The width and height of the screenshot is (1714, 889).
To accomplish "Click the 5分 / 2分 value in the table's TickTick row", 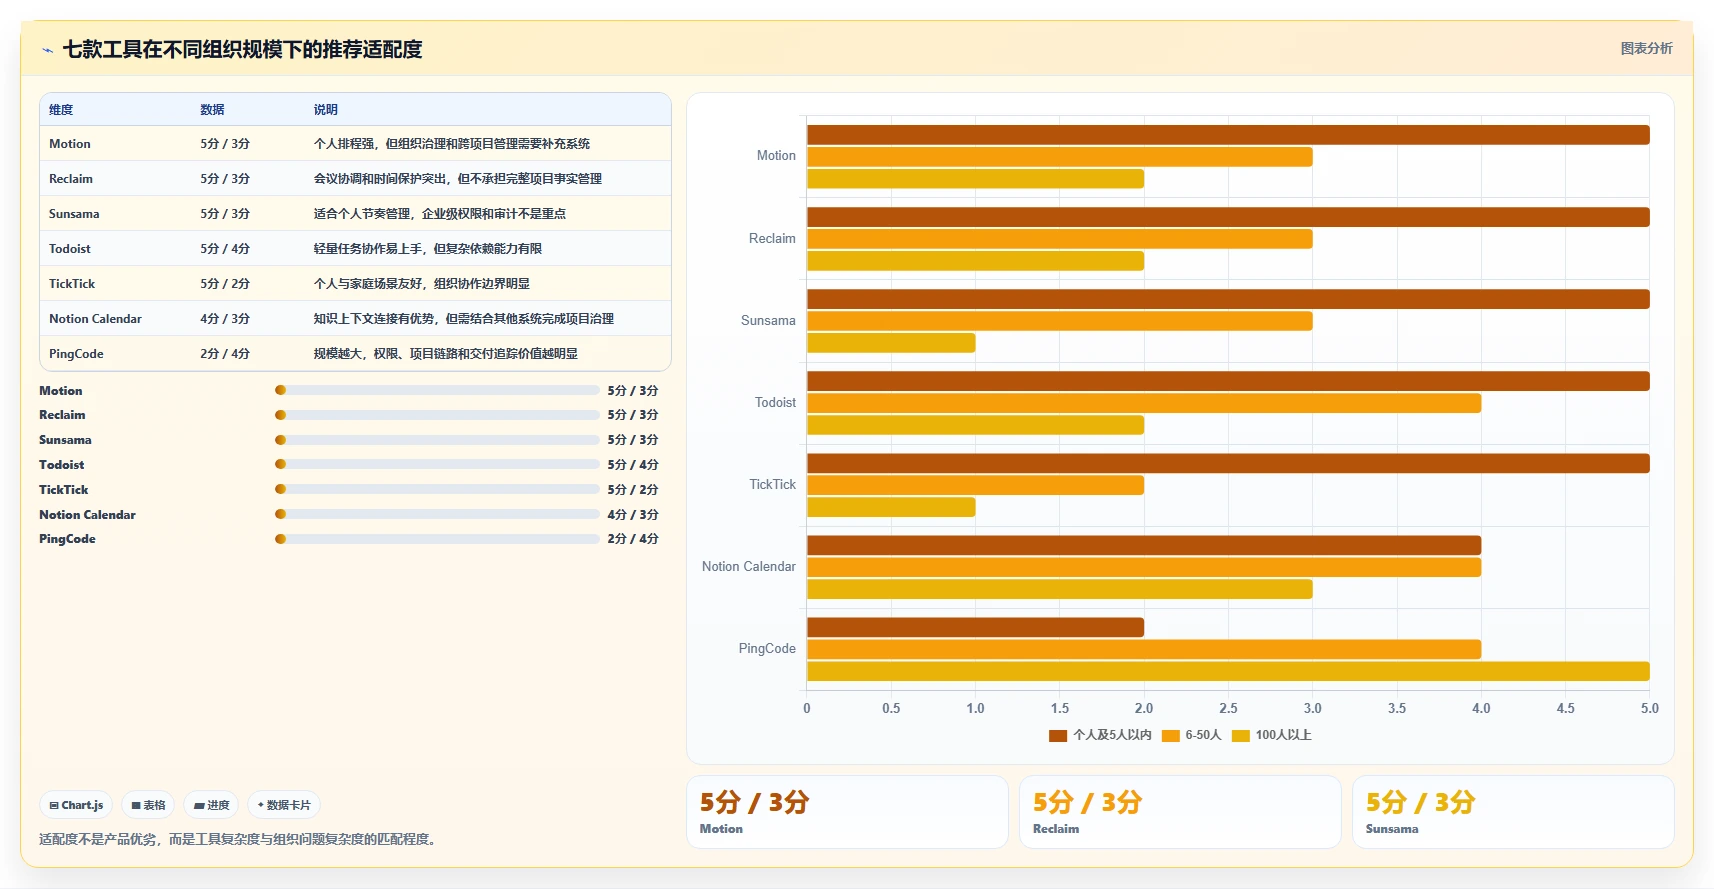I will pyautogui.click(x=225, y=284).
